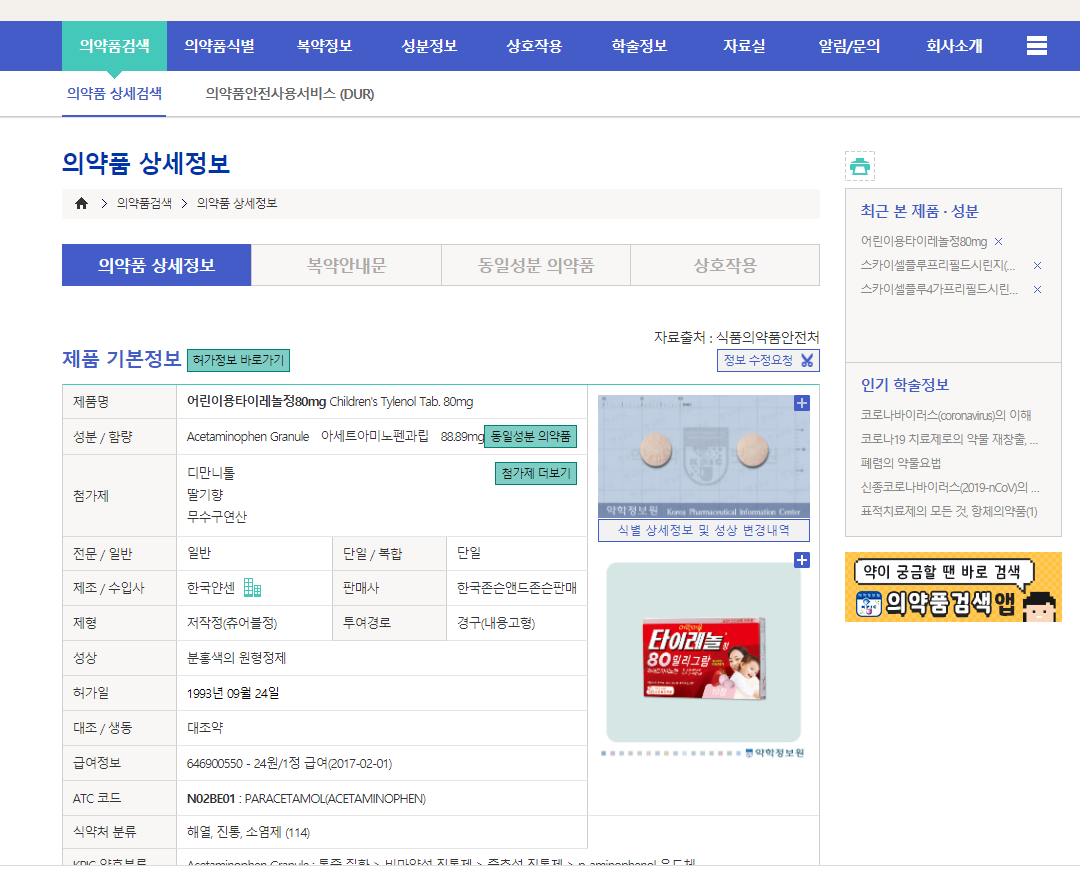1080x876 pixels.
Task: Click the 의약품검색앱 banner
Action: 953,587
